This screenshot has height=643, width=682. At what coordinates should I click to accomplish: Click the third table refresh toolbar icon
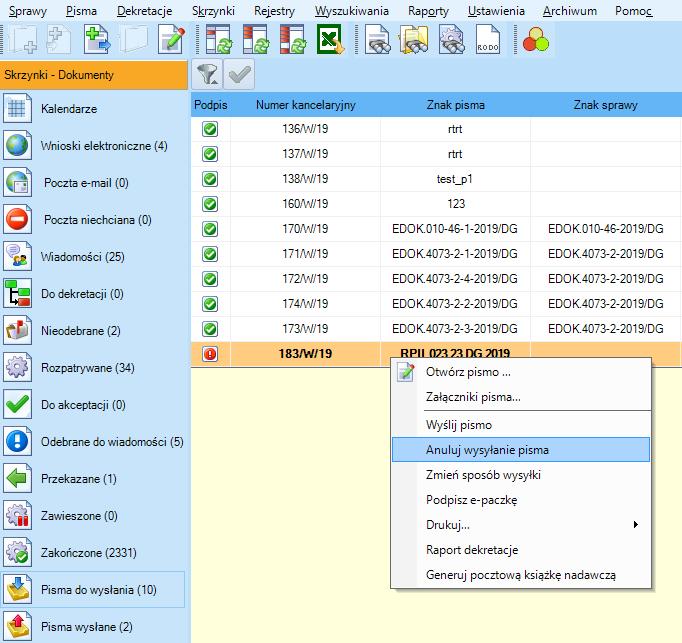(293, 40)
